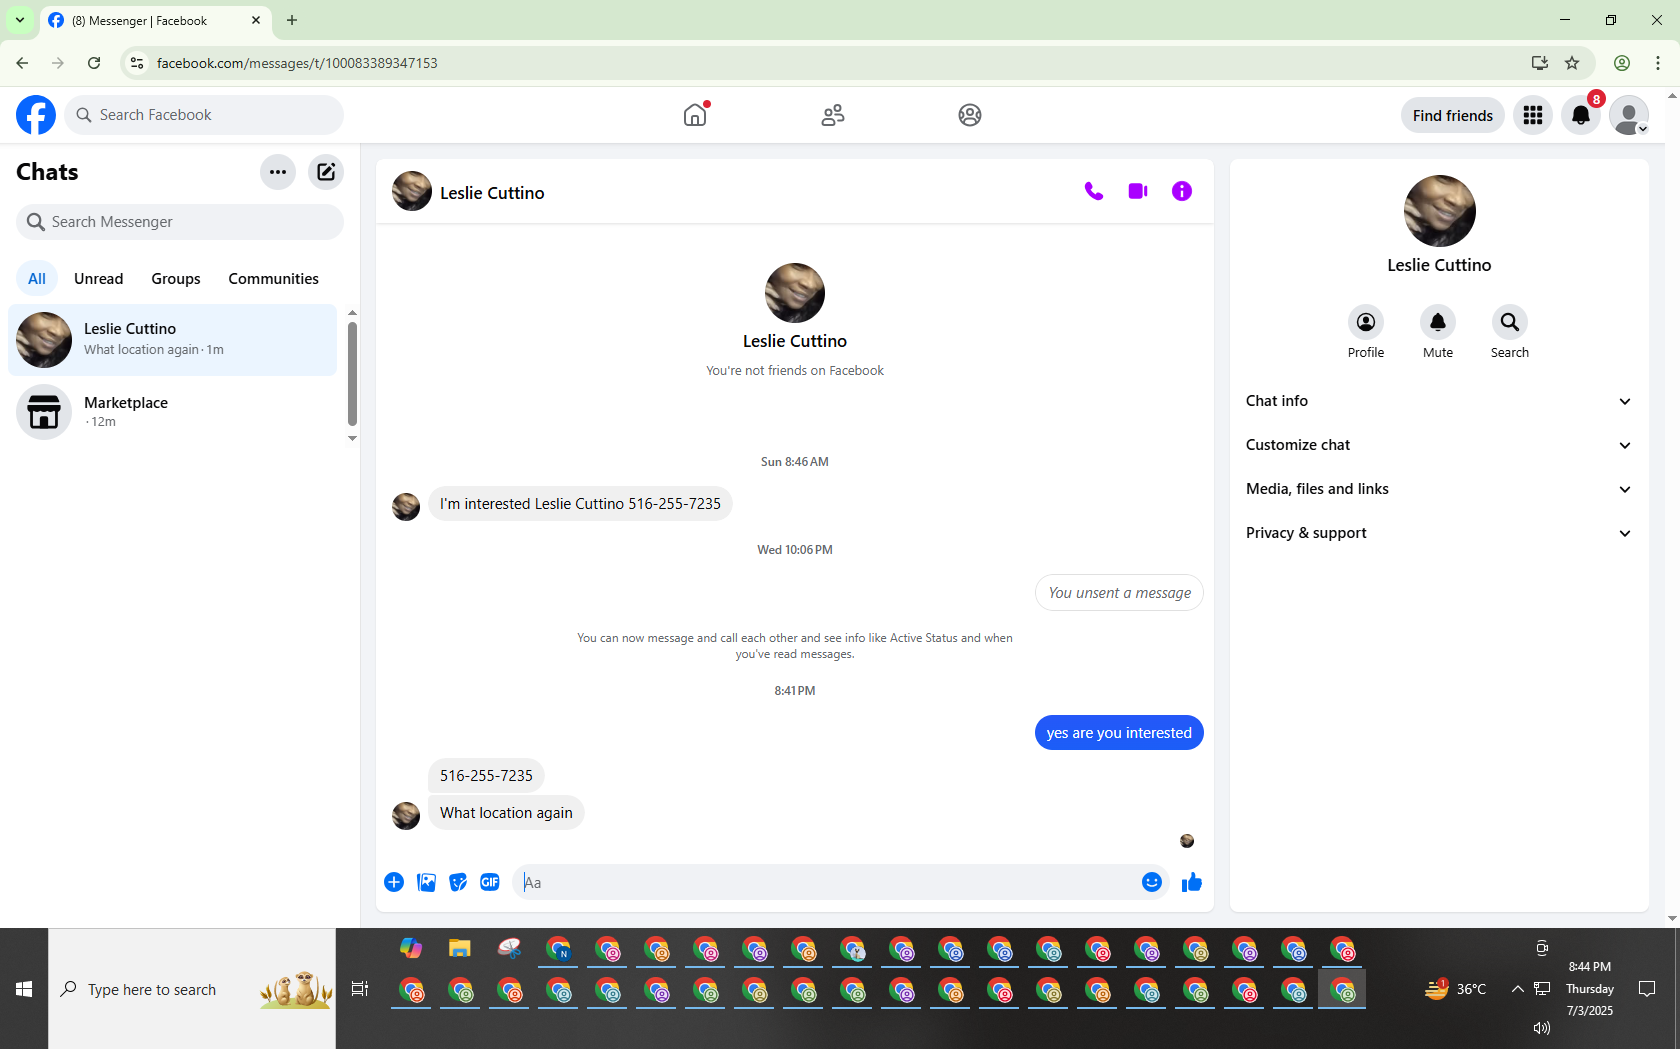Open the emoji picker in message box
Image resolution: width=1680 pixels, height=1049 pixels.
pos(1152,882)
